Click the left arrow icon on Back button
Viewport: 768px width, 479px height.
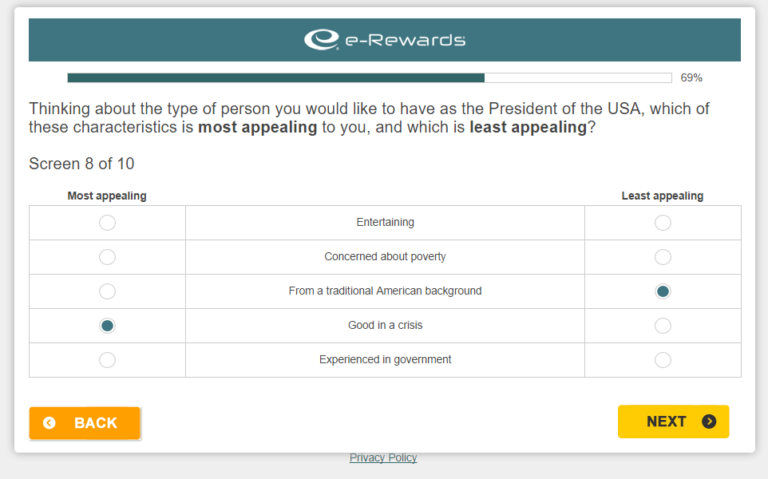point(49,423)
